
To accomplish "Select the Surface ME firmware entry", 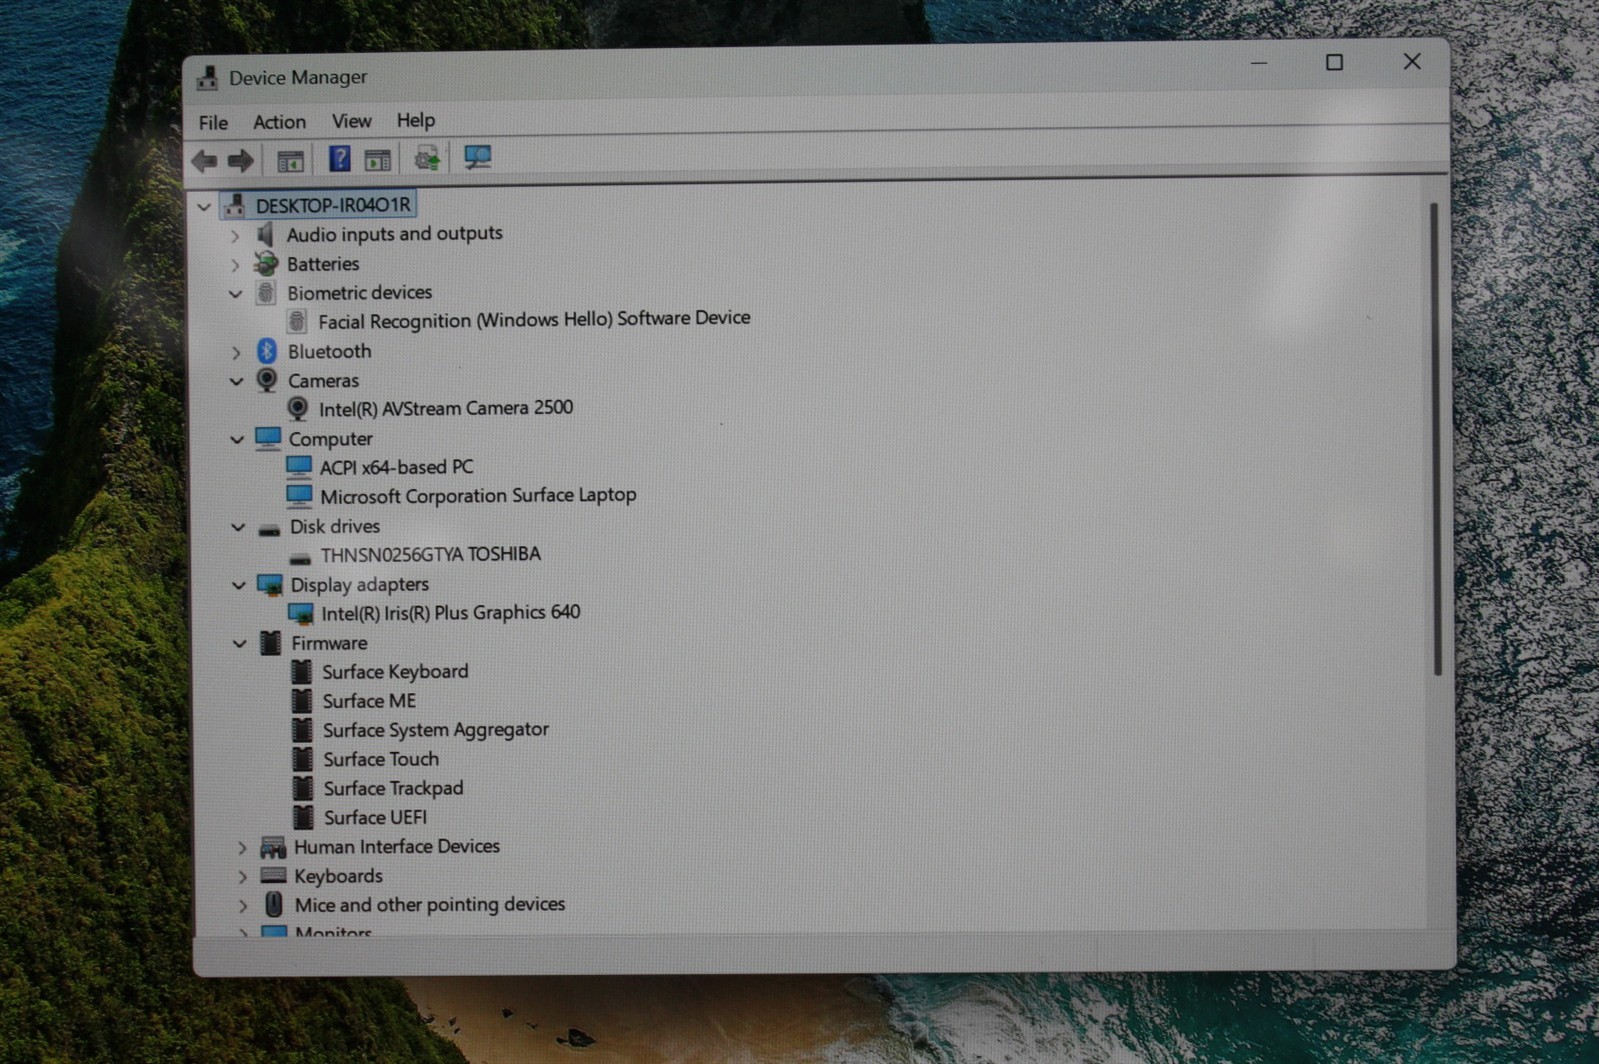I will point(369,701).
